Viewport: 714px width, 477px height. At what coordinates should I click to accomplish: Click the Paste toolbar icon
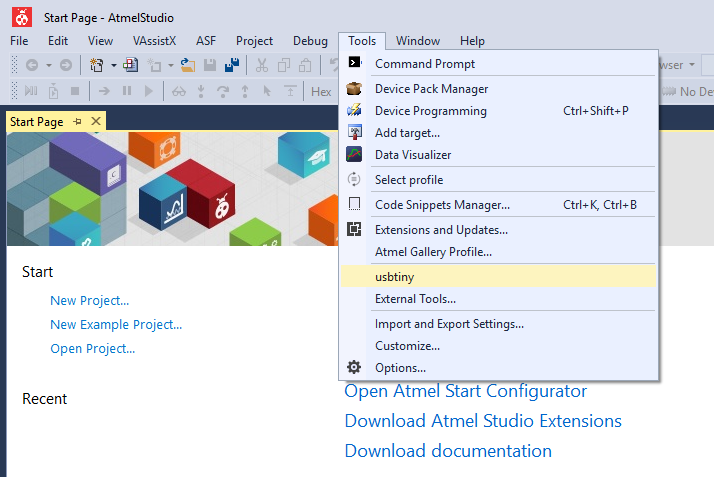[x=305, y=65]
